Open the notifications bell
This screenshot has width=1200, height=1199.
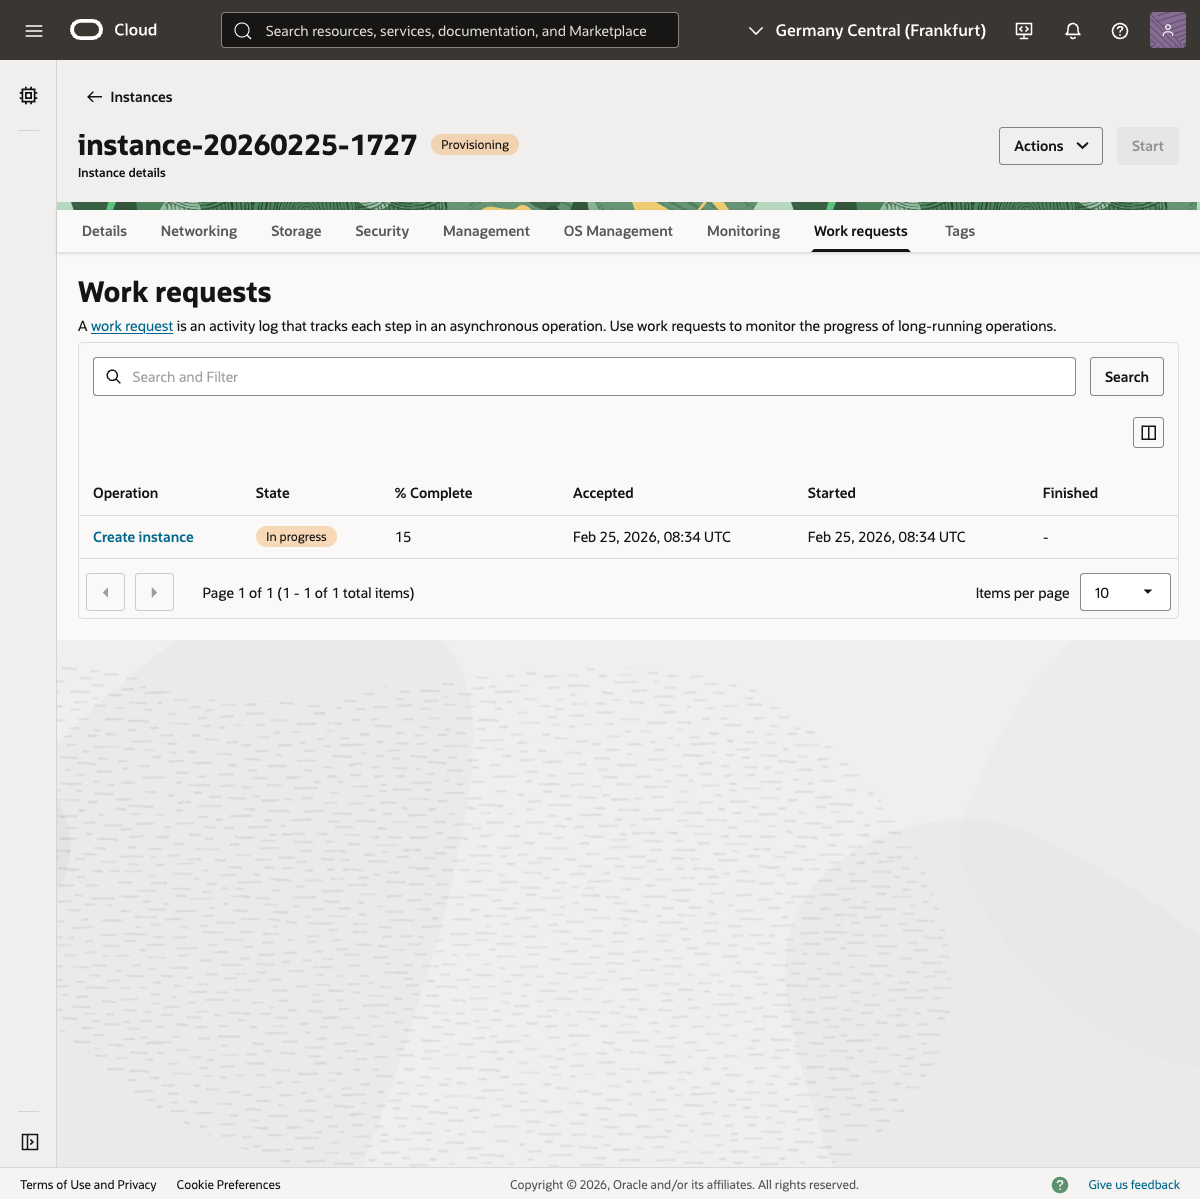1072,31
